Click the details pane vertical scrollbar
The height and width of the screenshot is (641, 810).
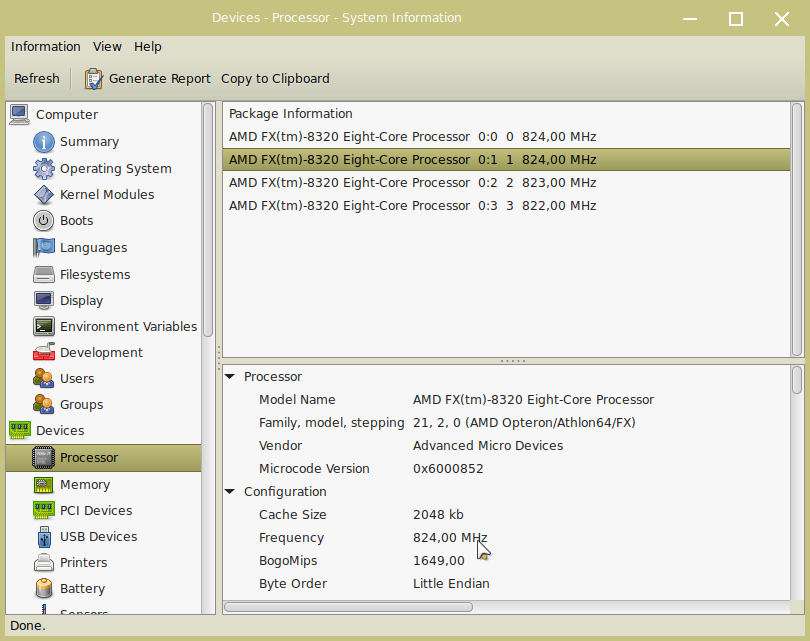pos(797,380)
